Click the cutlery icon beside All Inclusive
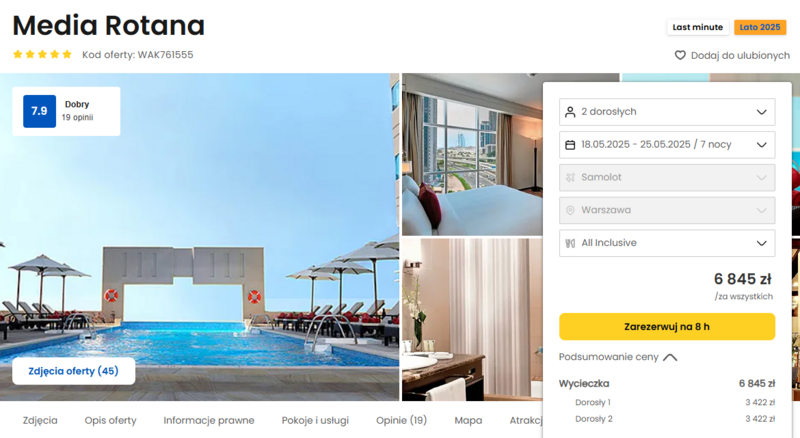800x438 pixels. coord(570,243)
